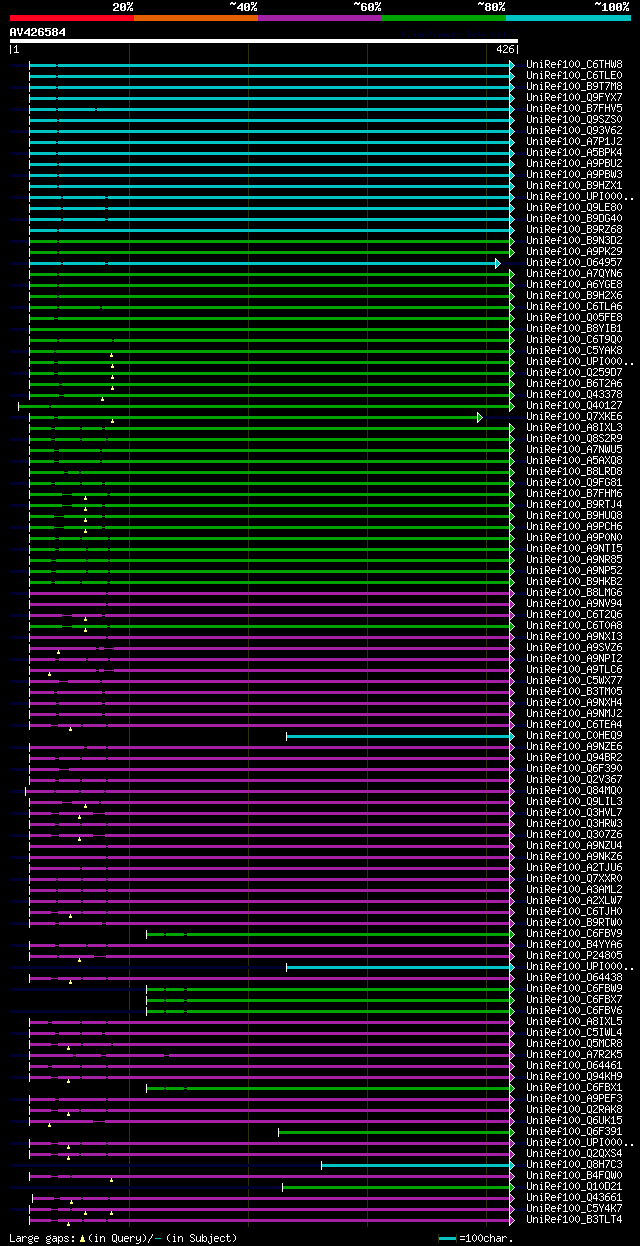The width and height of the screenshot is (640, 1246).
Task: Select the UniRef100_Q84MQ0 label
Action: (x=574, y=791)
